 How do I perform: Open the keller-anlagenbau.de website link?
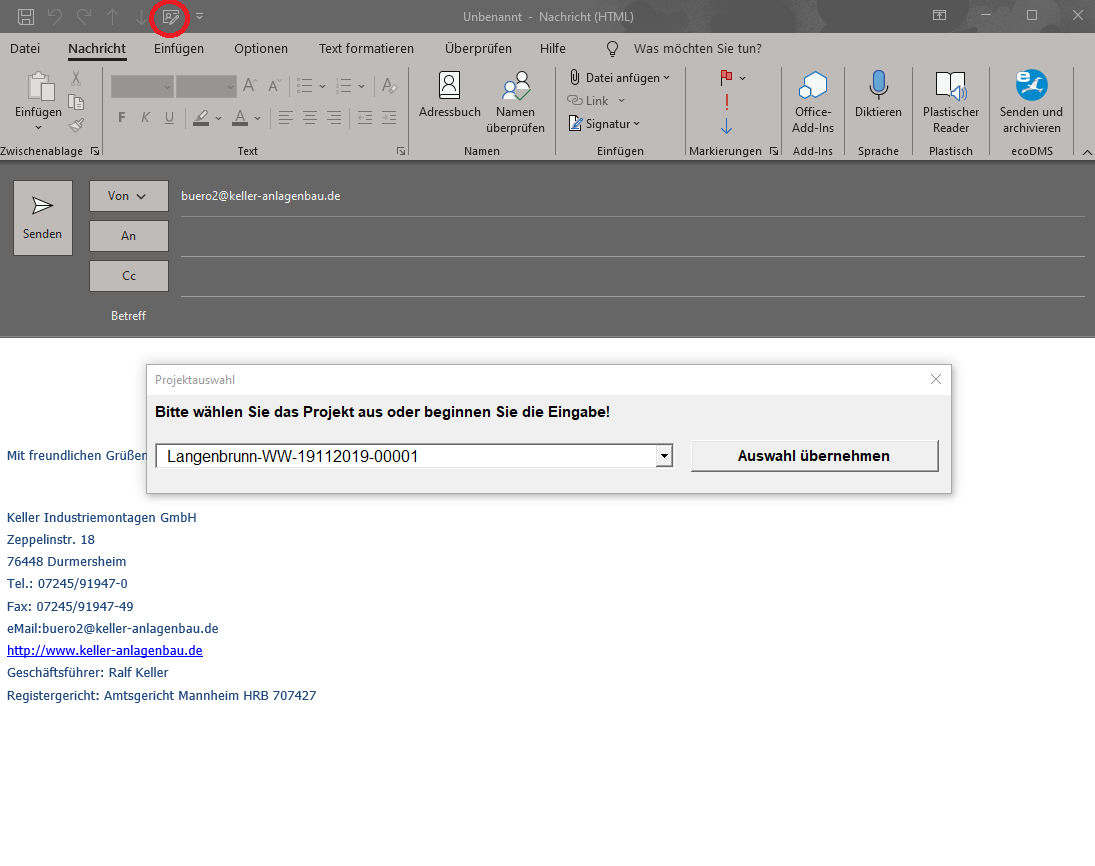[x=105, y=651]
